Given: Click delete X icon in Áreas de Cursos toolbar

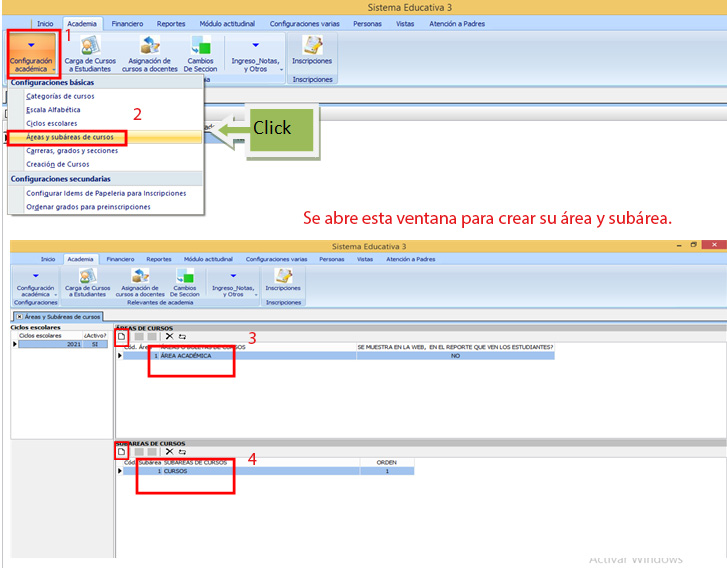Looking at the screenshot, I should pos(169,337).
